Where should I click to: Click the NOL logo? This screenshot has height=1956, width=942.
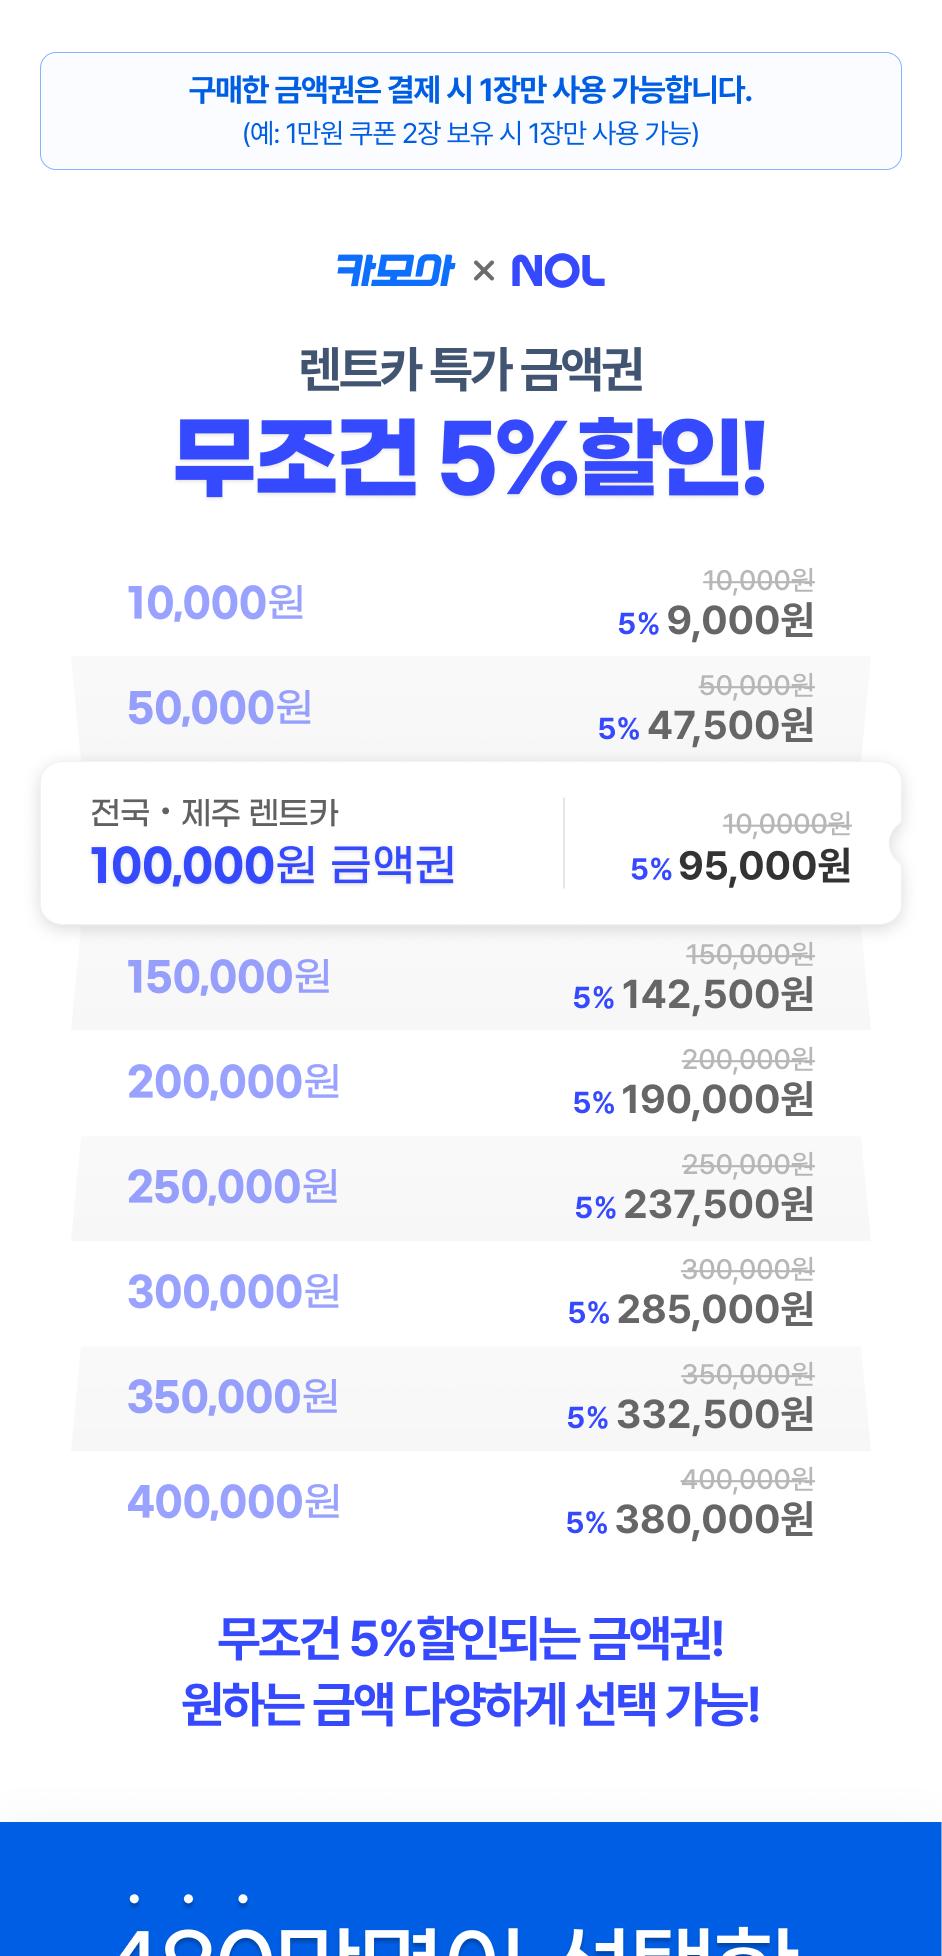pyautogui.click(x=558, y=271)
